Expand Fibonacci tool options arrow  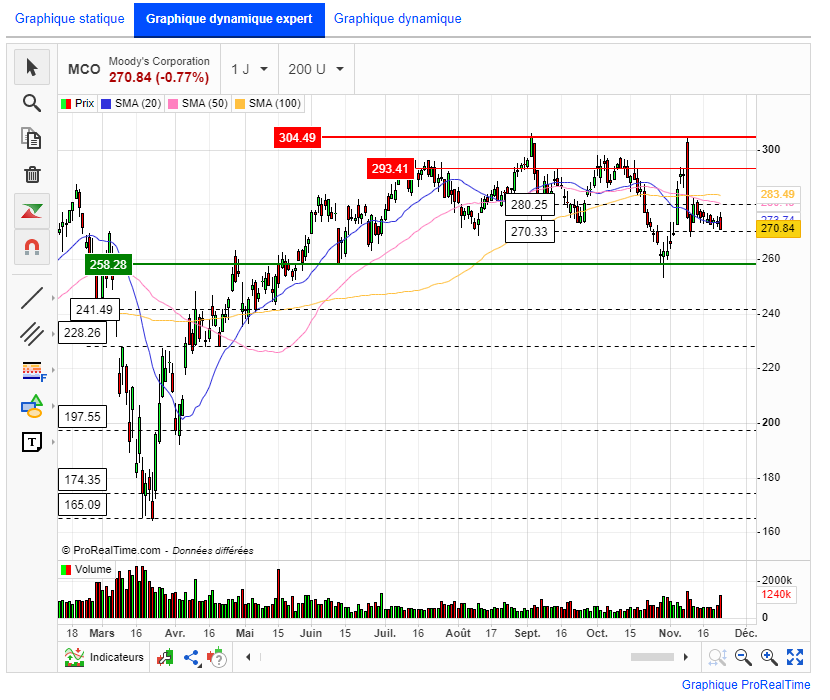pyautogui.click(x=53, y=370)
